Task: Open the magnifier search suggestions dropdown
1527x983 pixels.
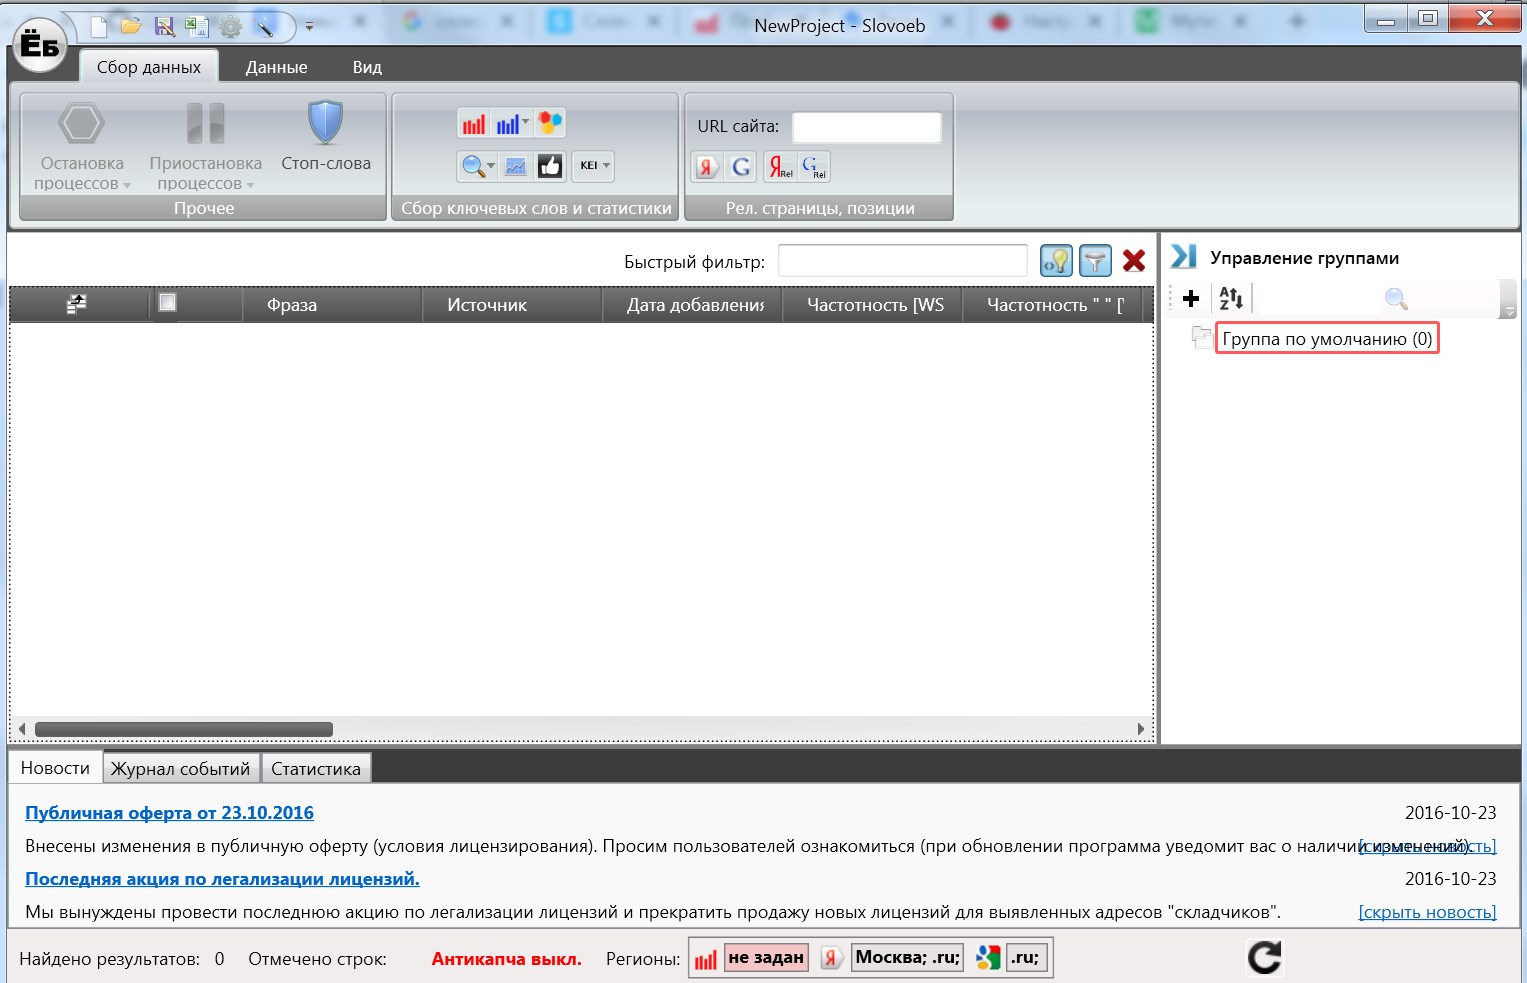Action: [477, 166]
